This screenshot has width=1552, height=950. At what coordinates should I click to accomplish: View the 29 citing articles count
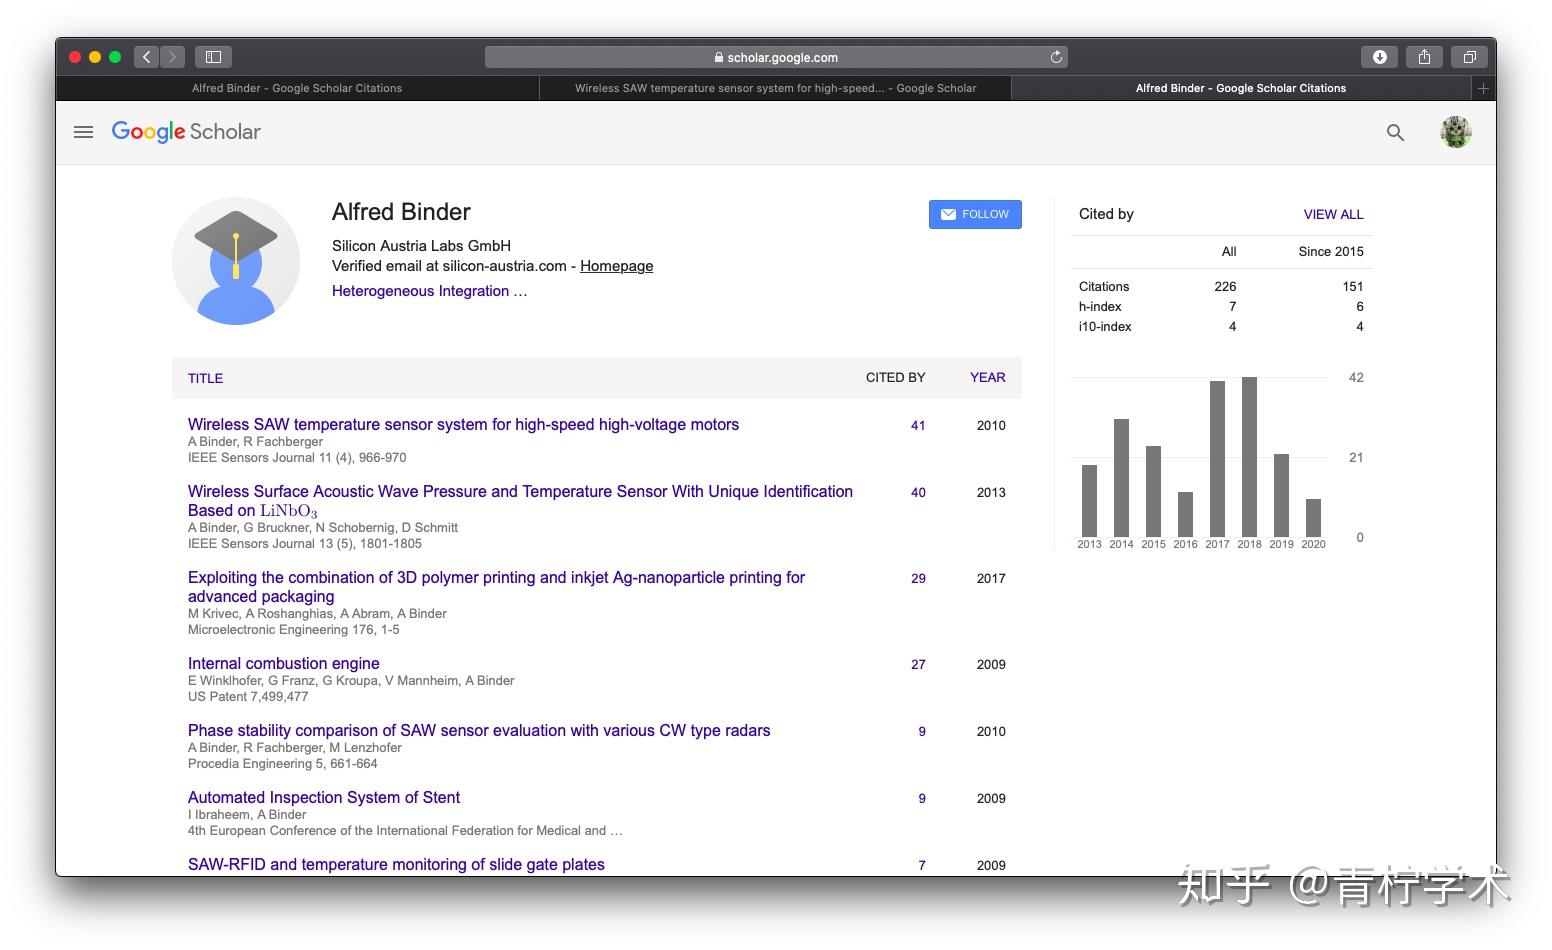point(918,579)
